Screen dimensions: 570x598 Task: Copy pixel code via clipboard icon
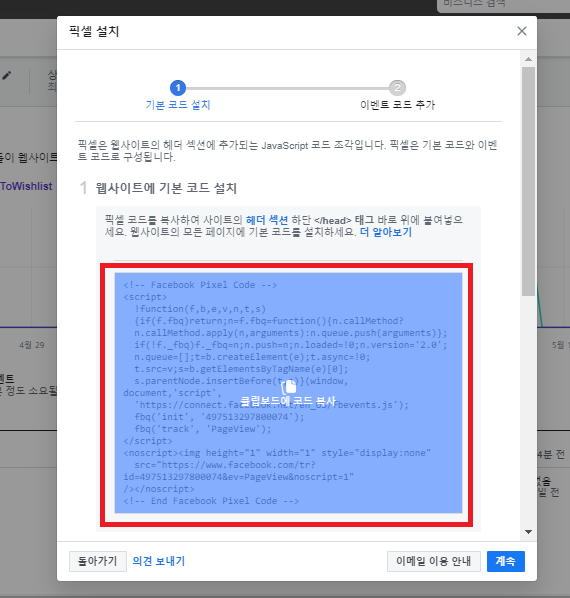pyautogui.click(x=289, y=387)
